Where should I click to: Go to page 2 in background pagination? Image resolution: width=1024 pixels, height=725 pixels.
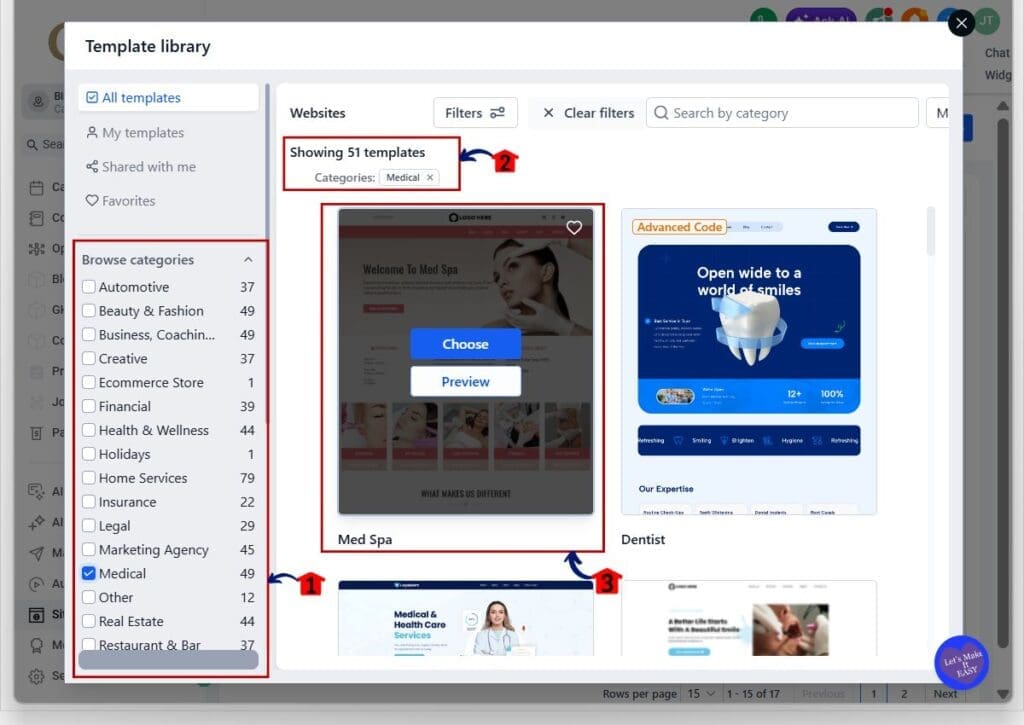point(904,694)
